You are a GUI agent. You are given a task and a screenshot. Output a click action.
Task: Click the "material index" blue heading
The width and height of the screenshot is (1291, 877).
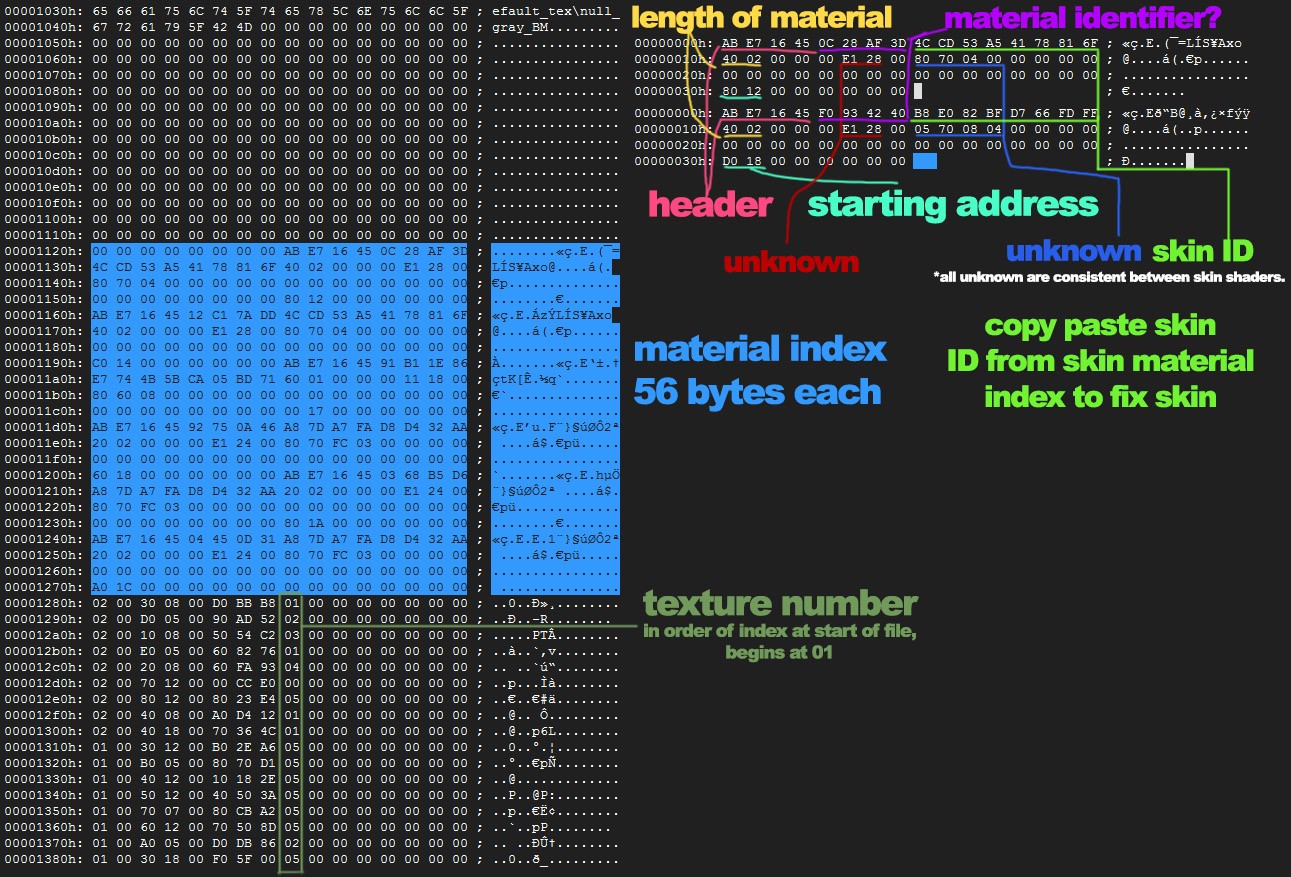(759, 349)
